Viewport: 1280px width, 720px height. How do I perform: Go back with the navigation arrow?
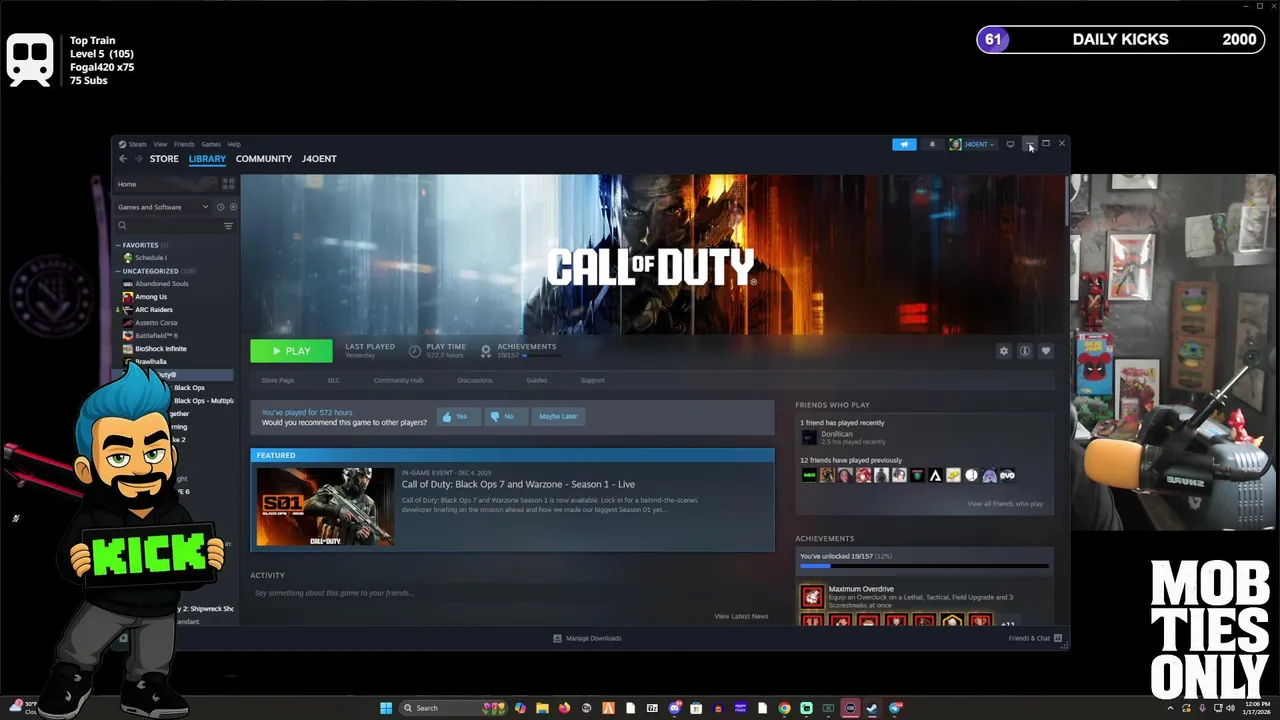coord(123,159)
